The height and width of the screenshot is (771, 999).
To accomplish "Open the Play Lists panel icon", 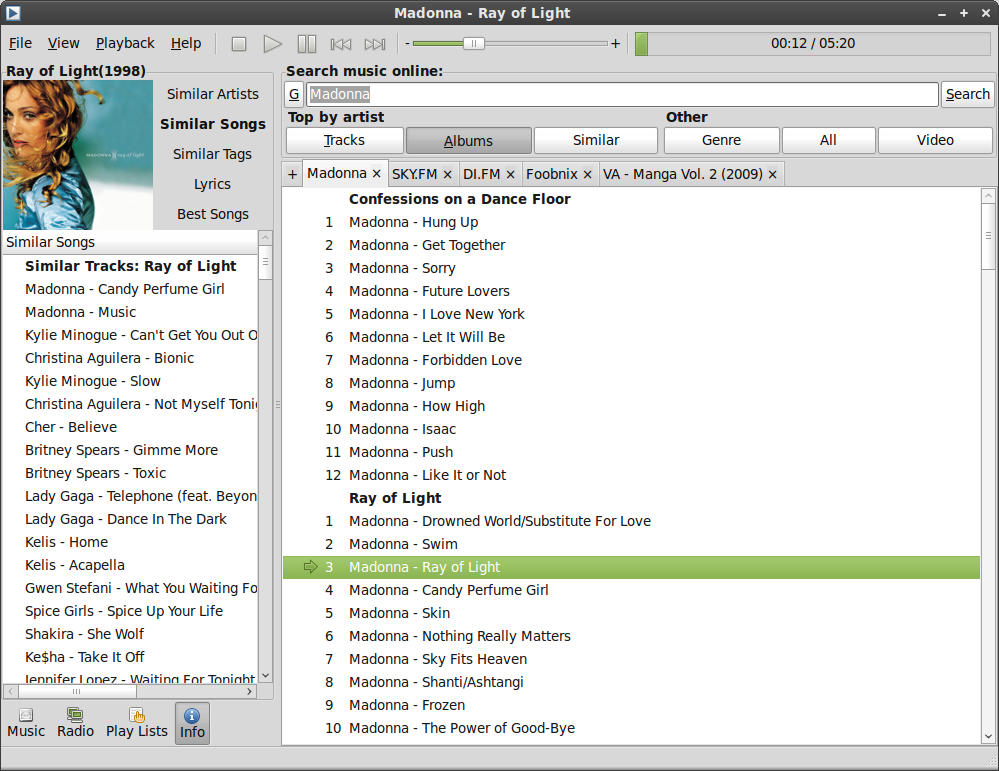I will [136, 723].
